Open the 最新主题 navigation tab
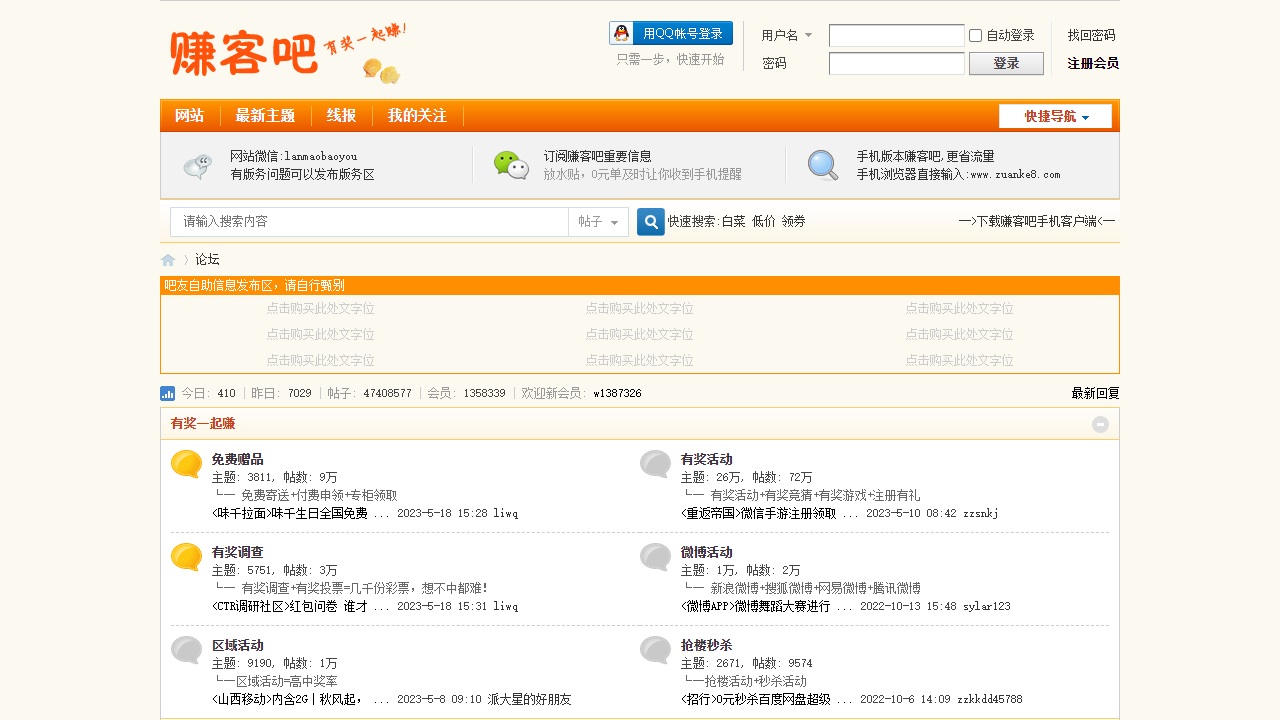Screen dimensions: 1280x720 [x=265, y=116]
